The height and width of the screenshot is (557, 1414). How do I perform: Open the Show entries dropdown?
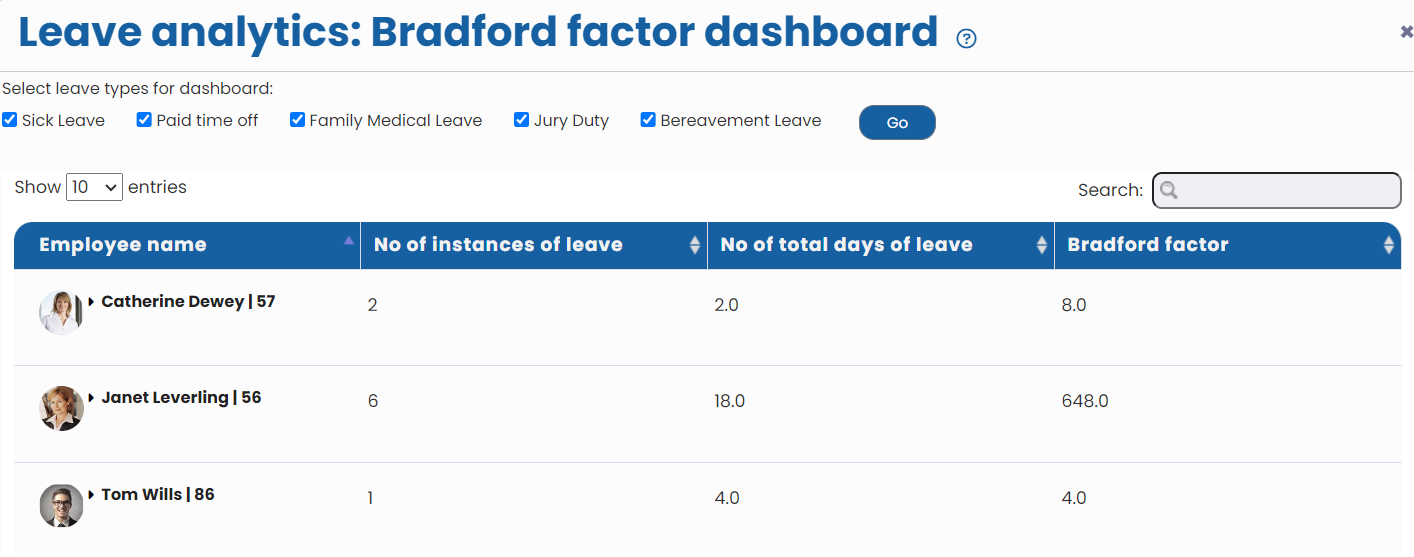(94, 187)
